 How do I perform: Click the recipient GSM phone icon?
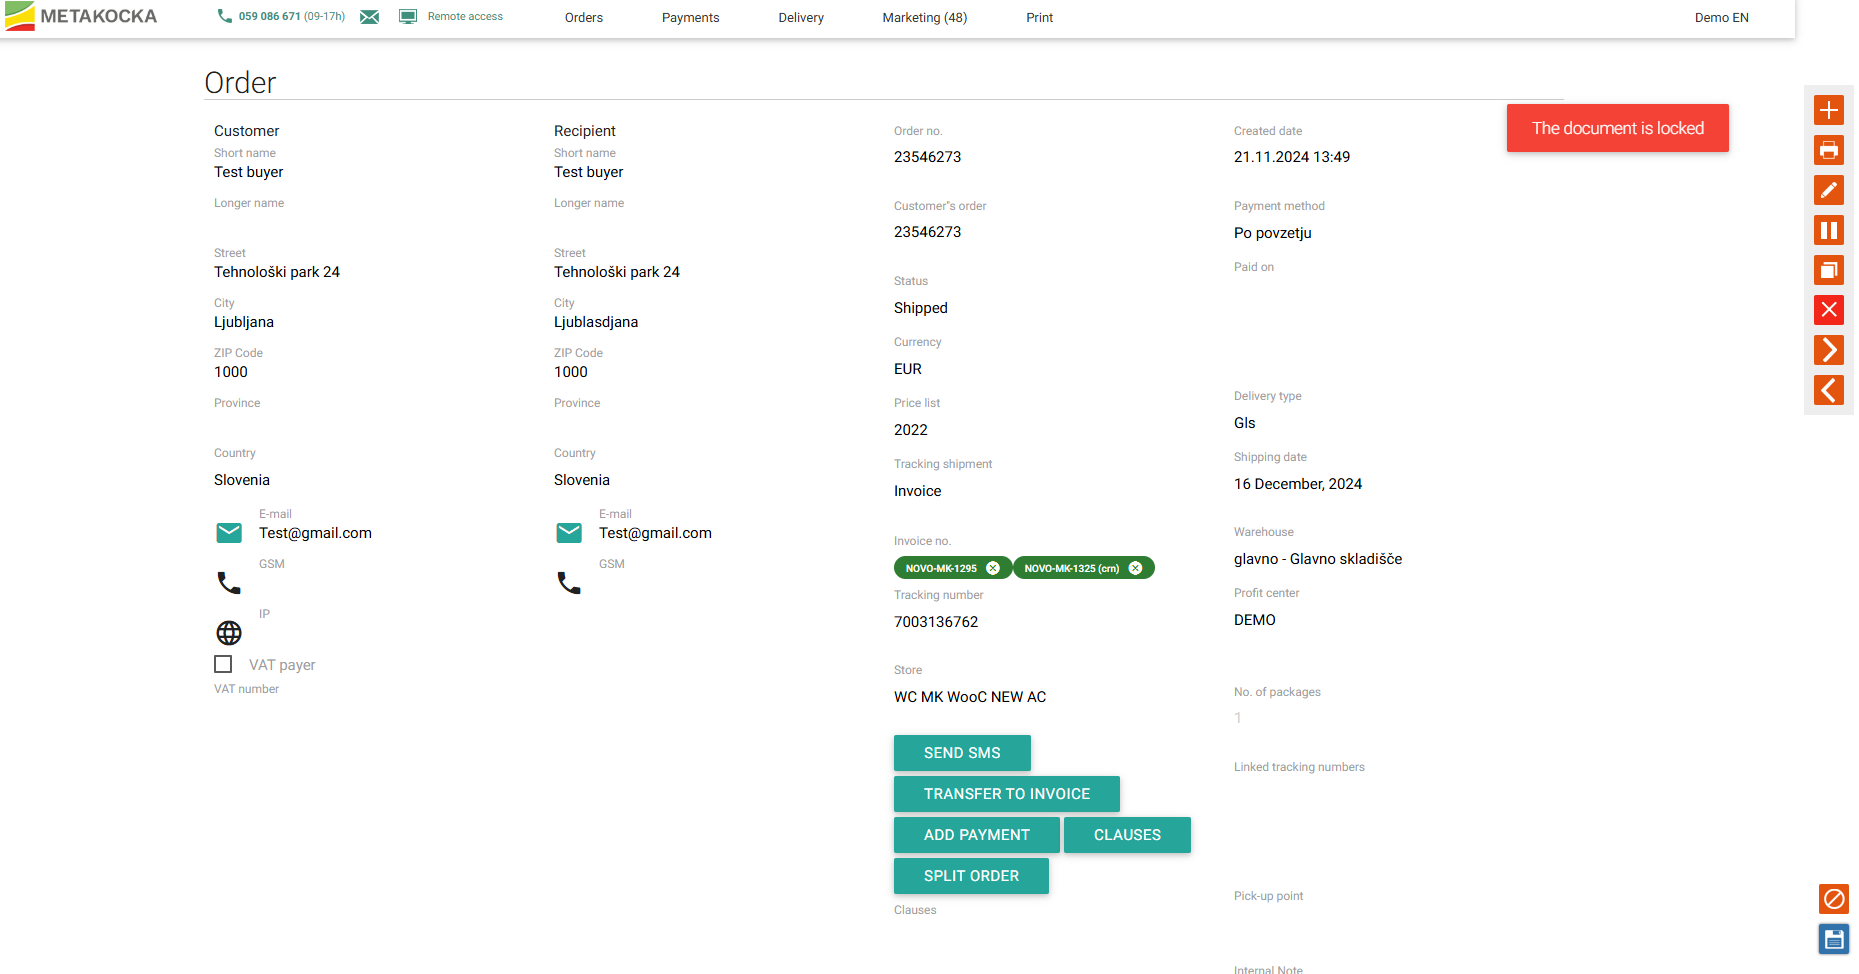point(569,583)
